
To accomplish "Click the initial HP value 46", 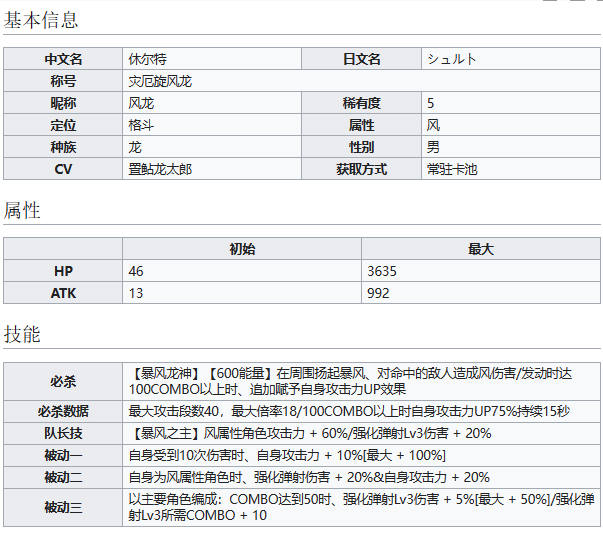I will coord(136,271).
